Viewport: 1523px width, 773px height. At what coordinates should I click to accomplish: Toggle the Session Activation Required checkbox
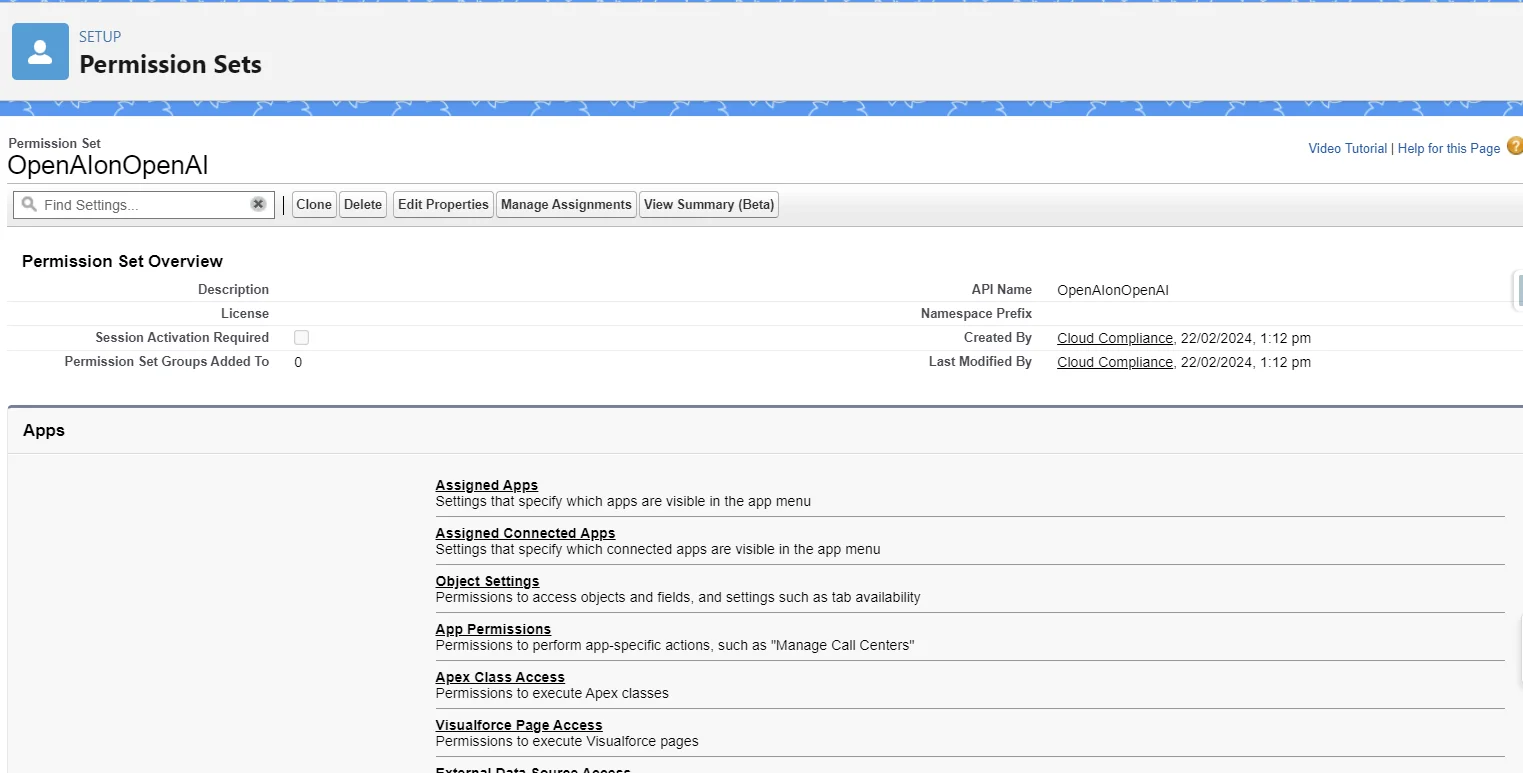coord(301,338)
